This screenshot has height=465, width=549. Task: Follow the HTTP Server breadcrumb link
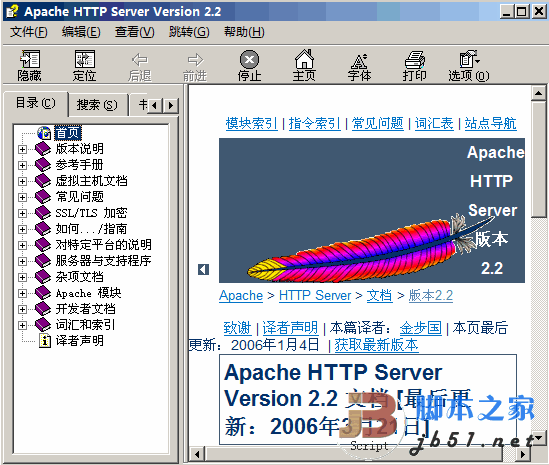(x=315, y=296)
